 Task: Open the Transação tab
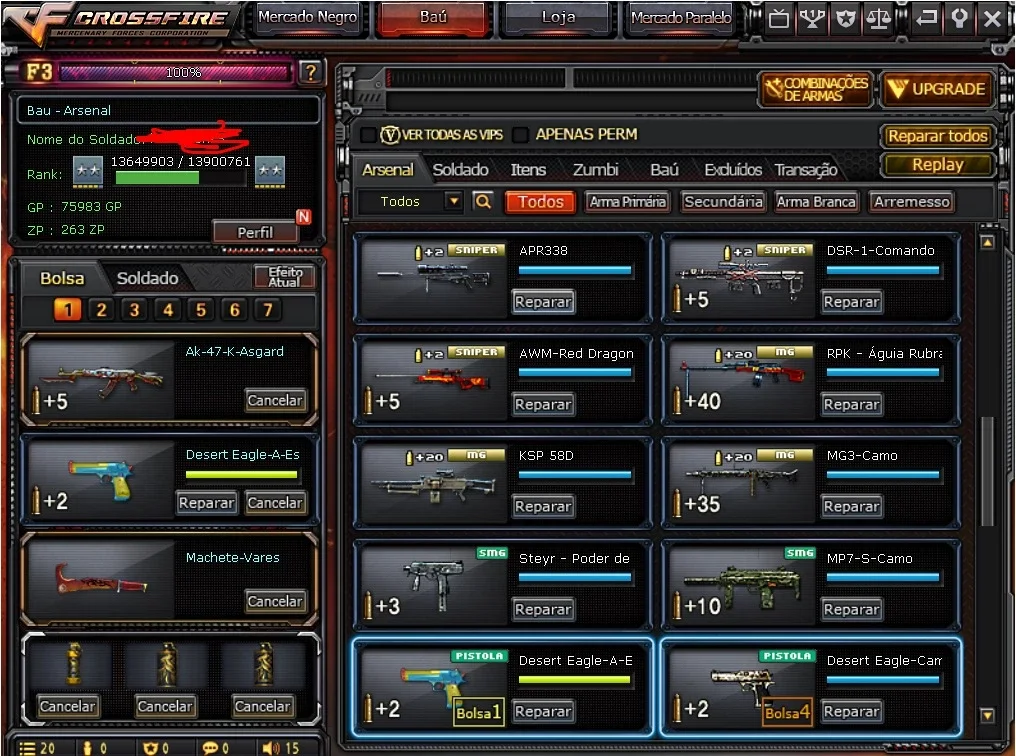(x=805, y=170)
